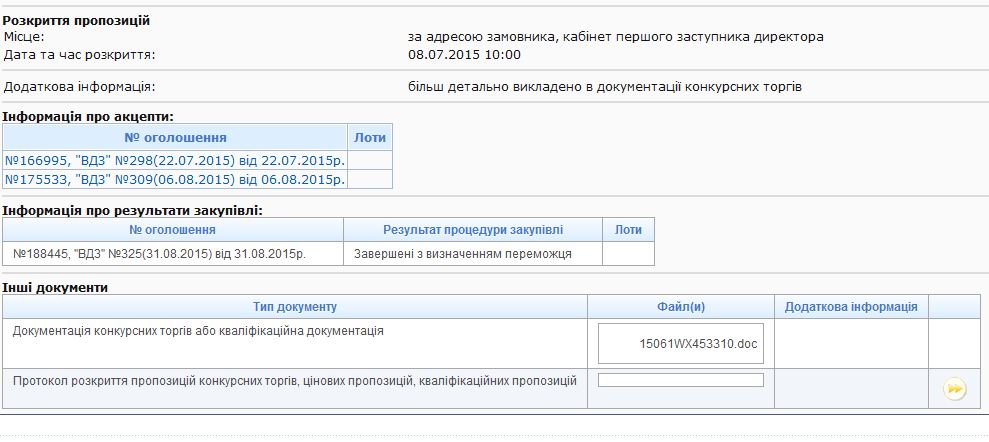Click the 'Документація конкурсних торгів' document row
This screenshot has height=442, width=989.
pos(198,330)
